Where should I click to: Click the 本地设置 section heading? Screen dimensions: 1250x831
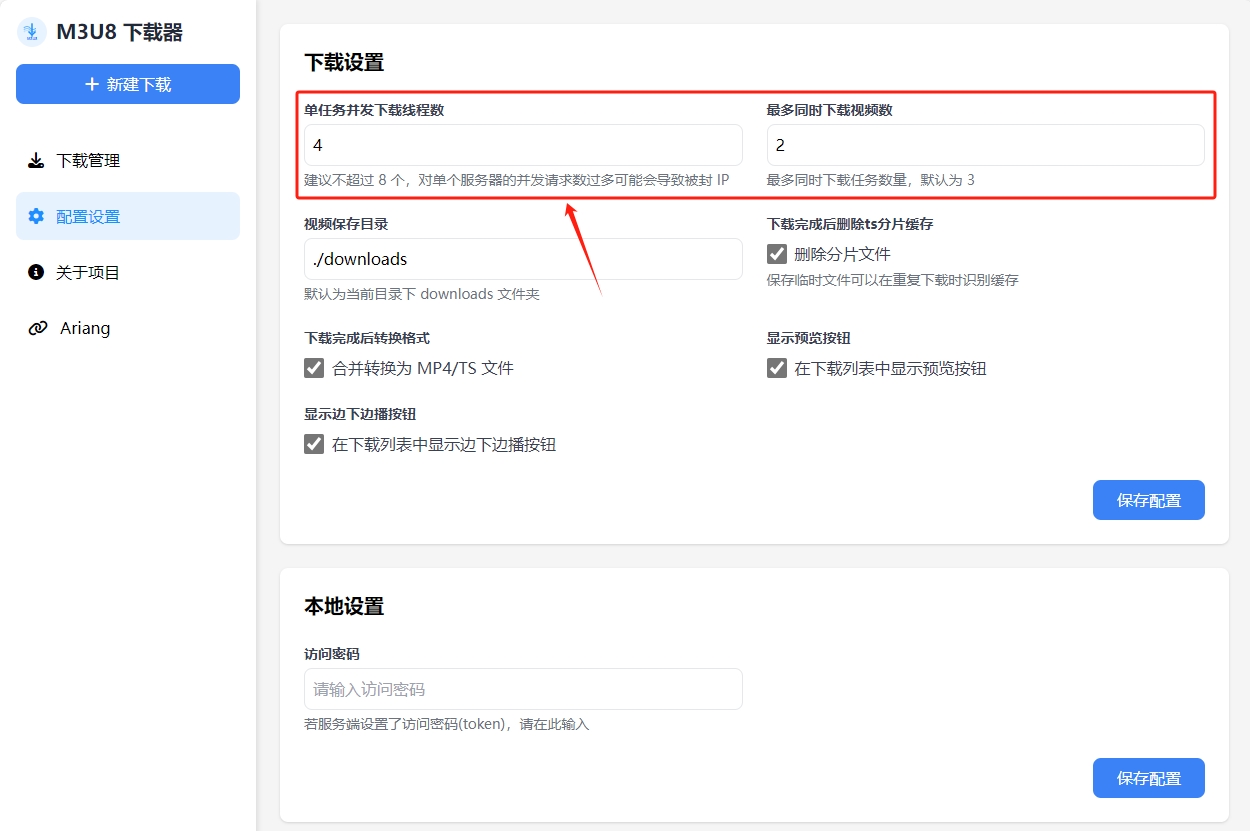[344, 606]
